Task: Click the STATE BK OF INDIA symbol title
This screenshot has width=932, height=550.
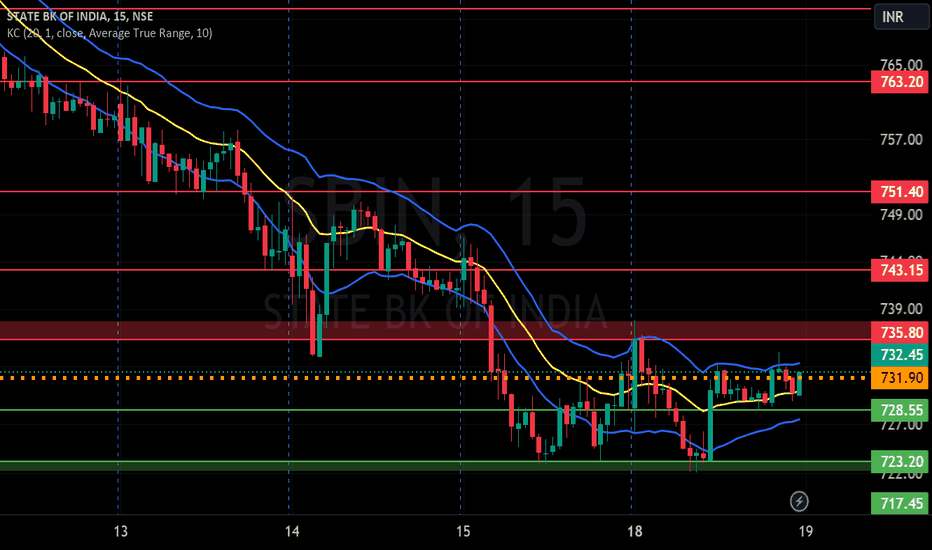Action: (80, 17)
